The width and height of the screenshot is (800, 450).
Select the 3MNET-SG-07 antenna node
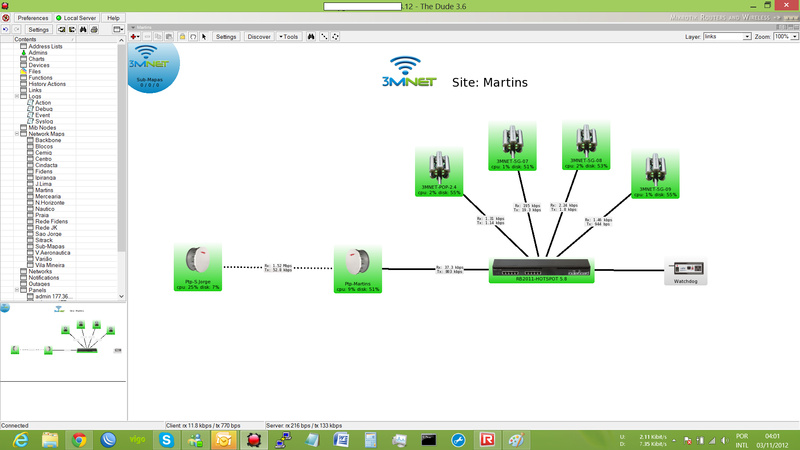click(512, 146)
